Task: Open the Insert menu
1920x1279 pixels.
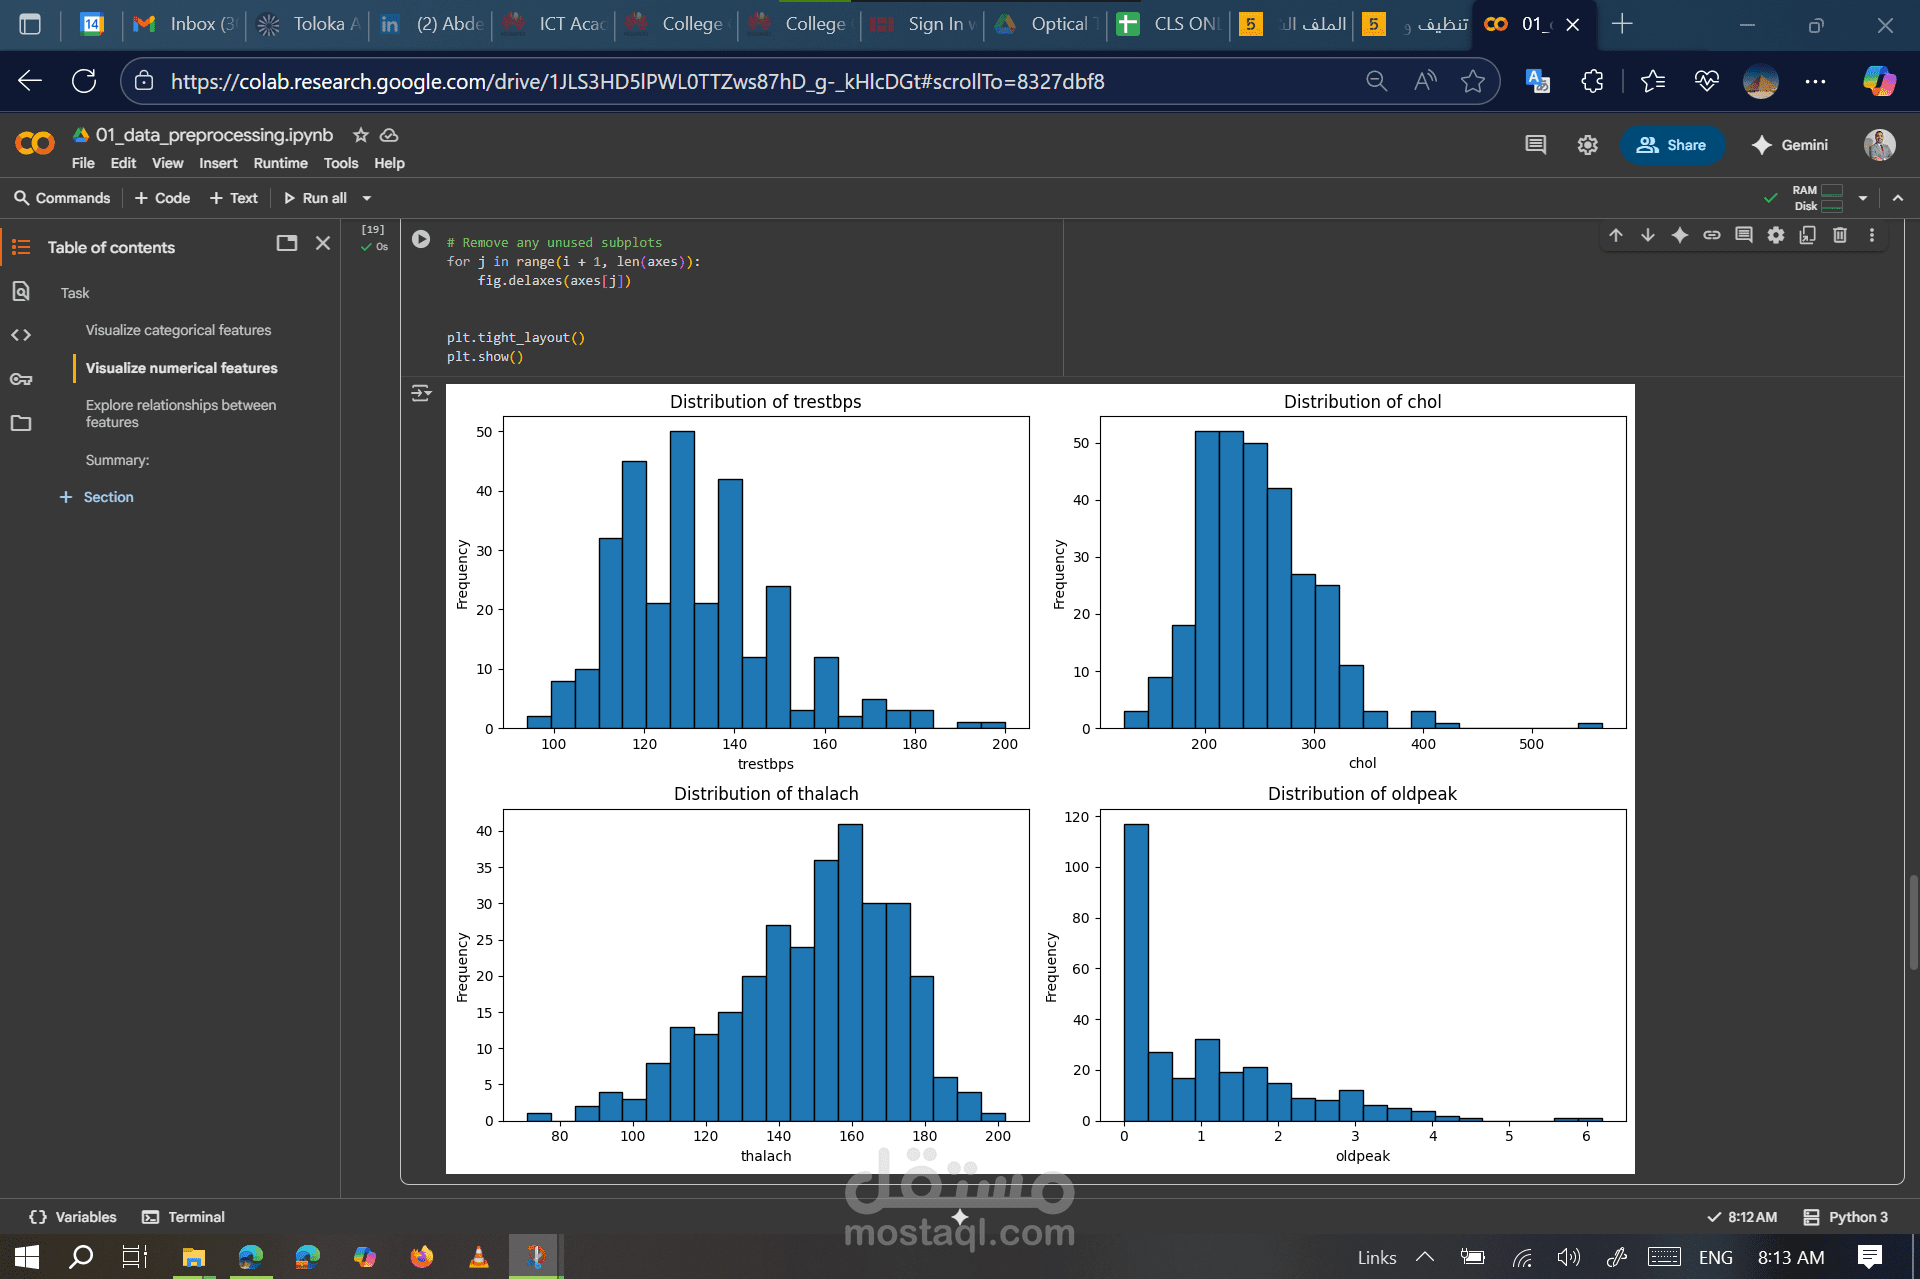Action: tap(218, 163)
